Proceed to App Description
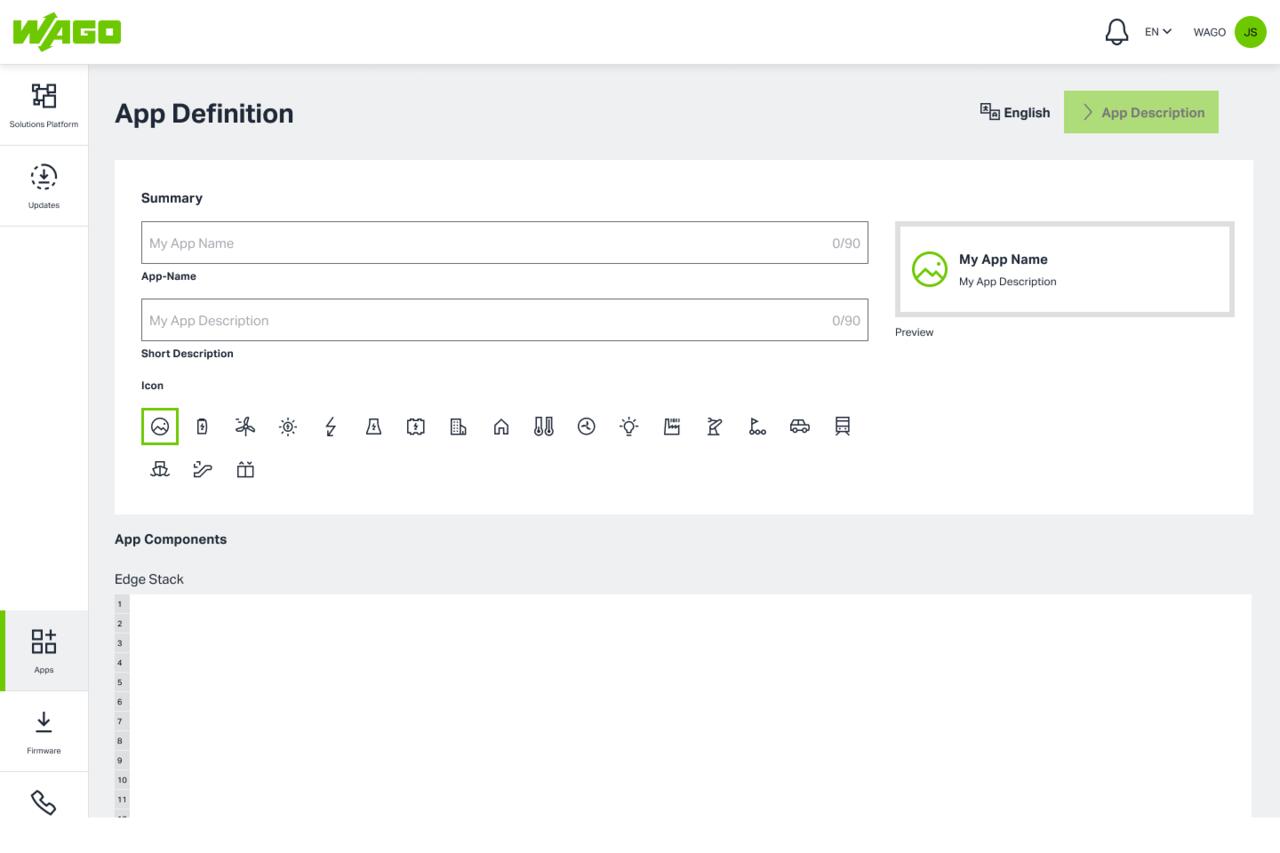Image resolution: width=1280 pixels, height=853 pixels. [x=1141, y=113]
